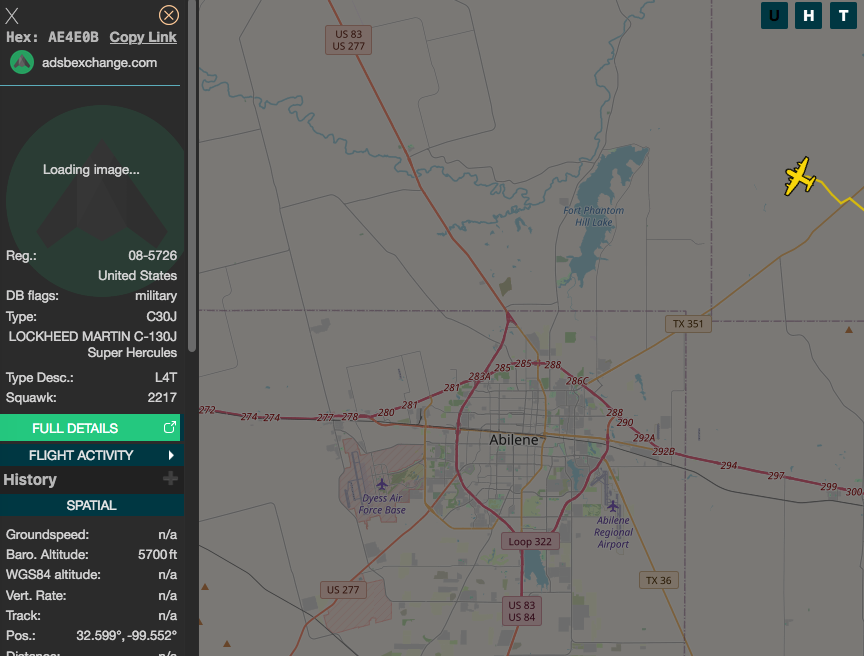
Task: Expand History with the plus icon
Action: pos(170,479)
